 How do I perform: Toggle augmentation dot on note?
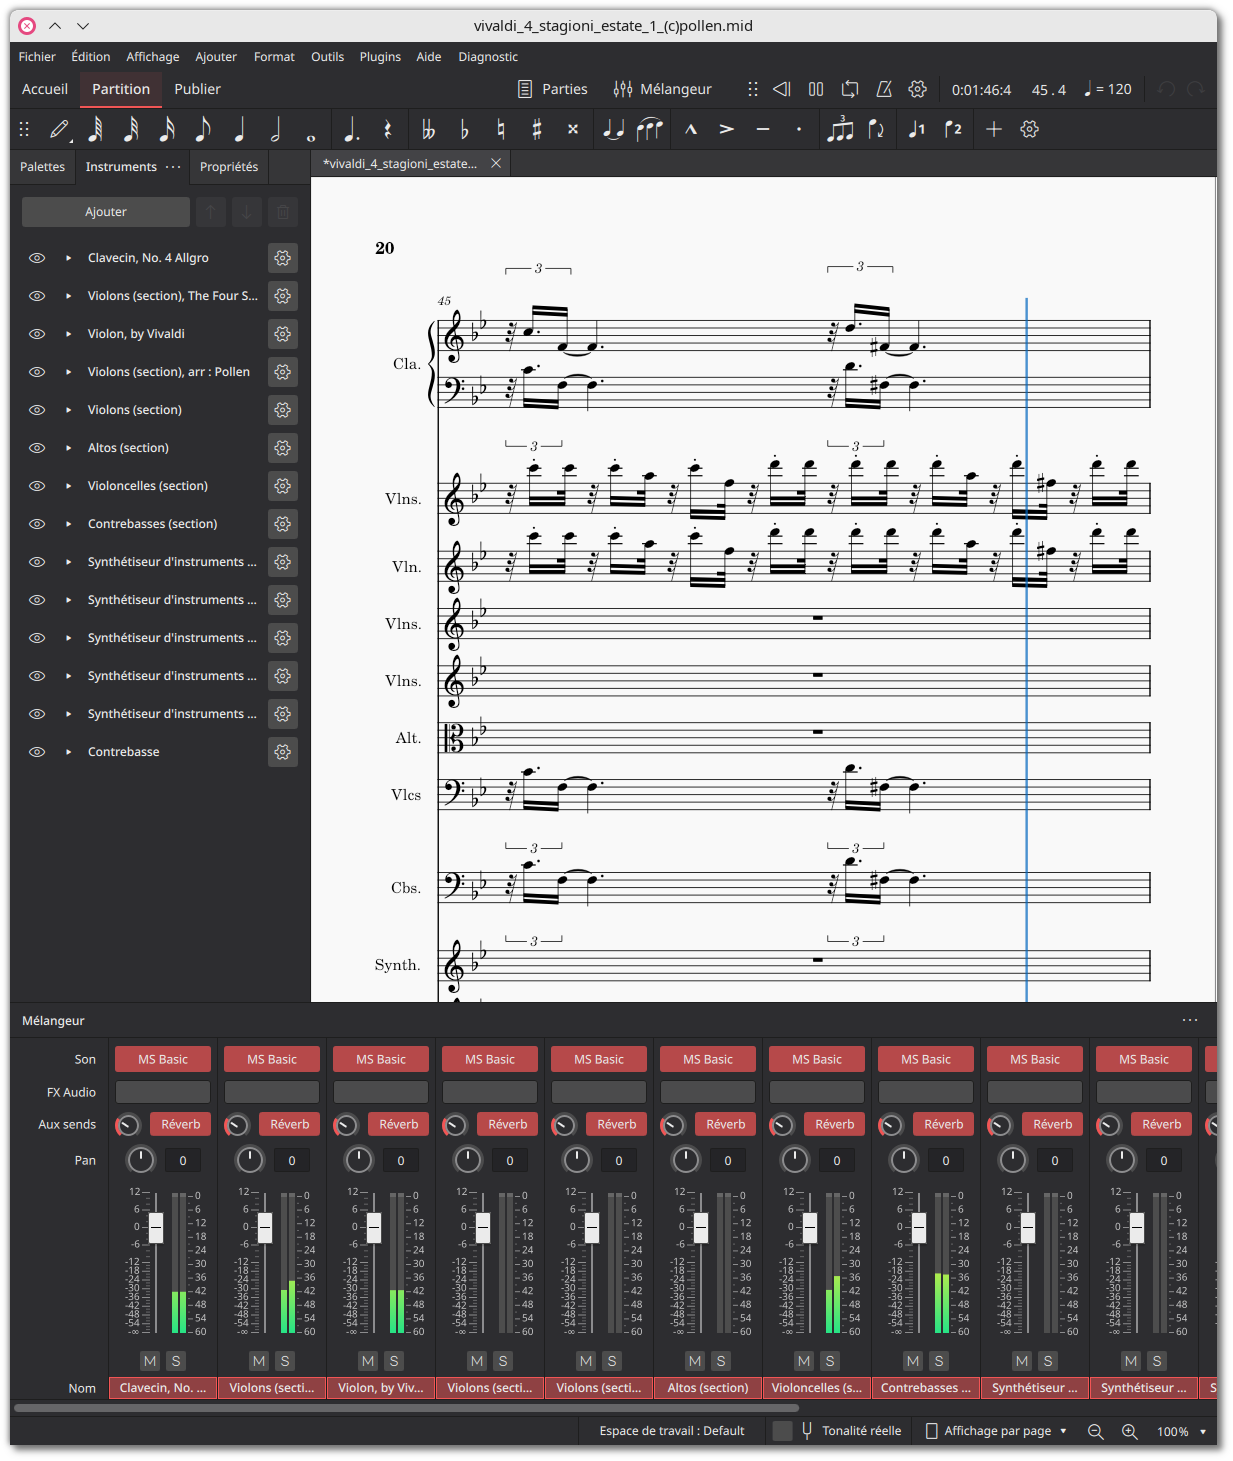click(x=351, y=129)
